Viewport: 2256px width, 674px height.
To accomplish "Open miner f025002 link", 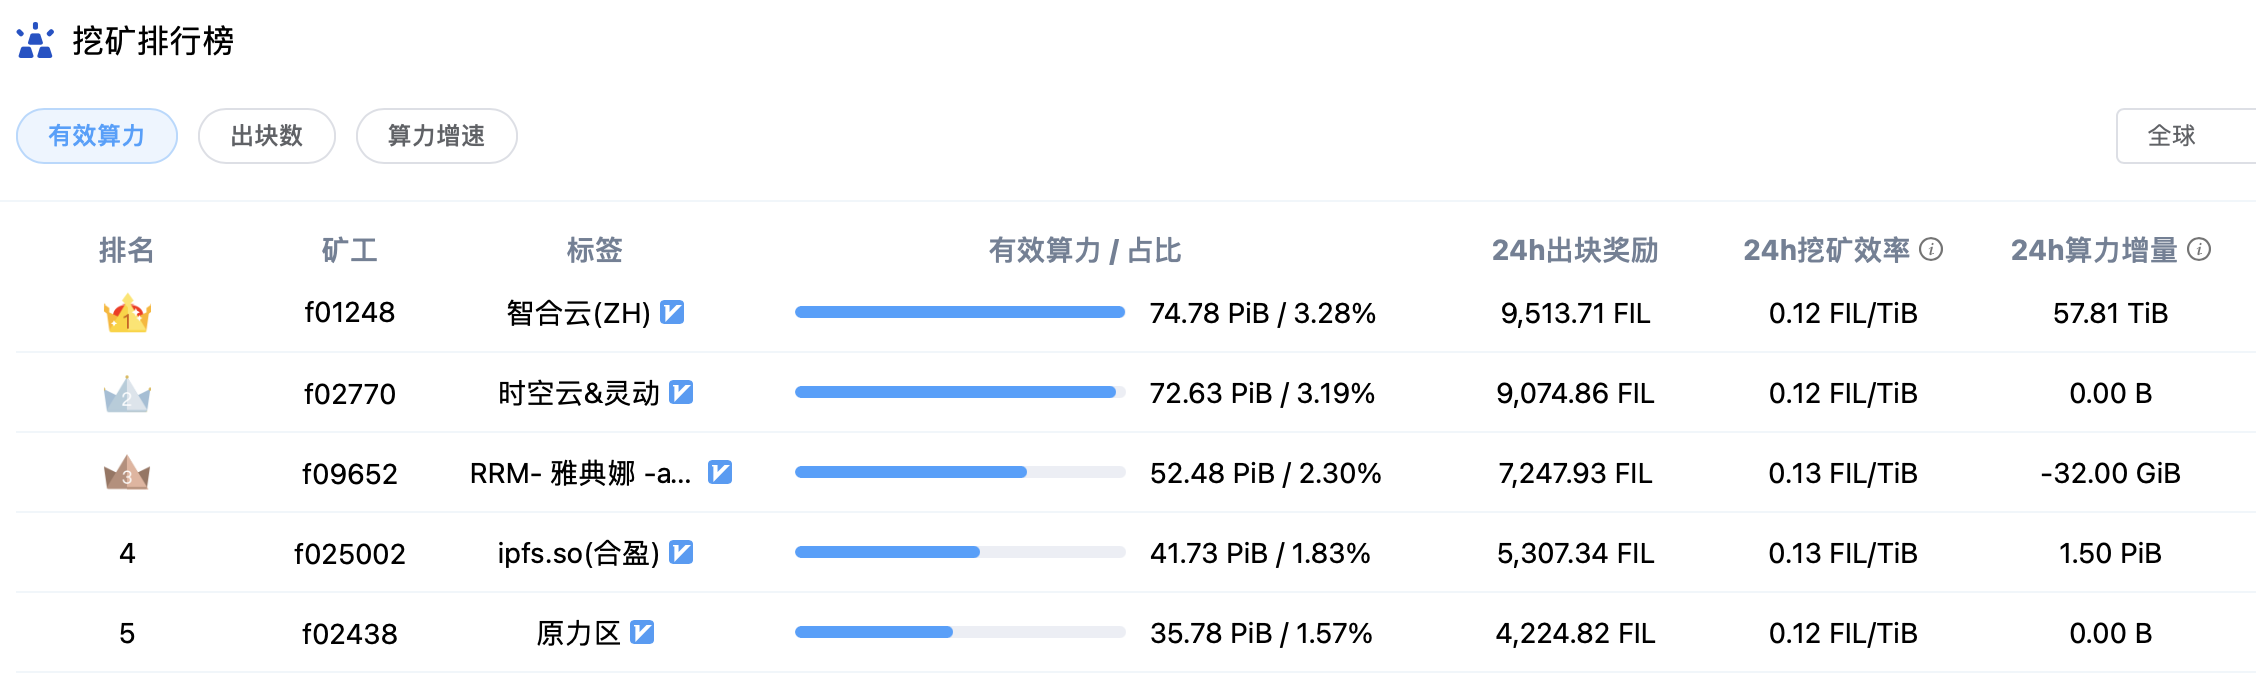I will [350, 553].
